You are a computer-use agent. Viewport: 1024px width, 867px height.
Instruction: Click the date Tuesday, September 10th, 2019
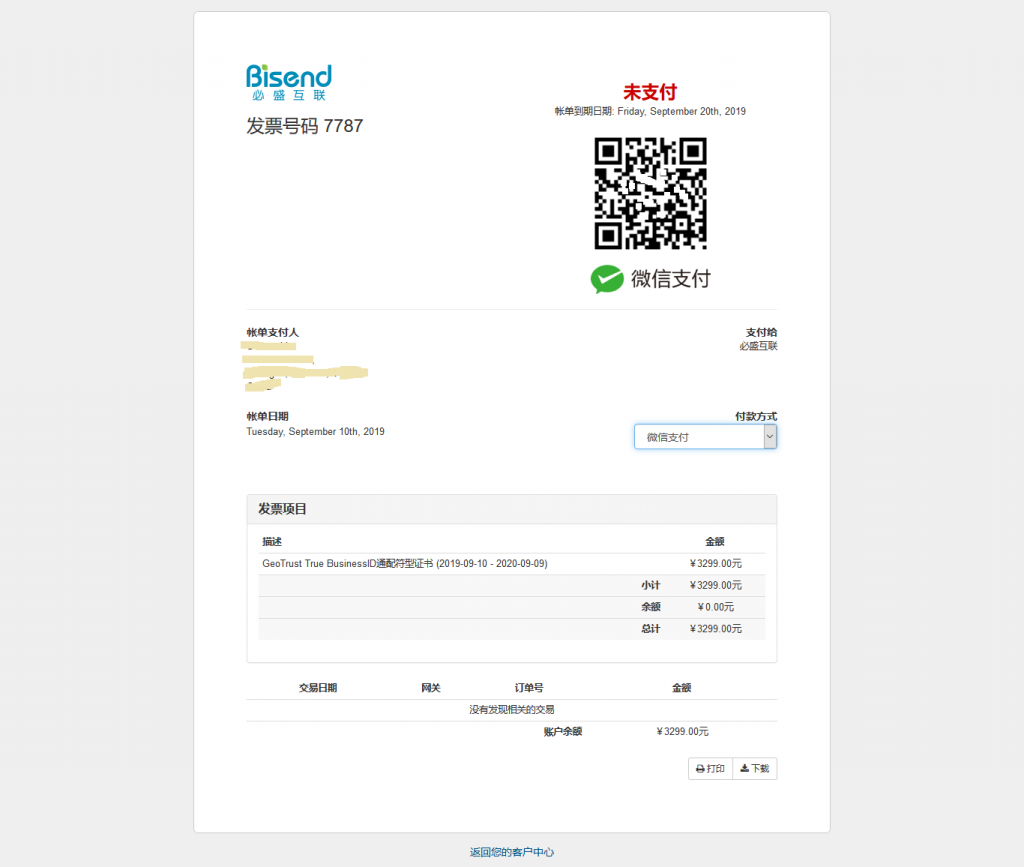(x=315, y=432)
